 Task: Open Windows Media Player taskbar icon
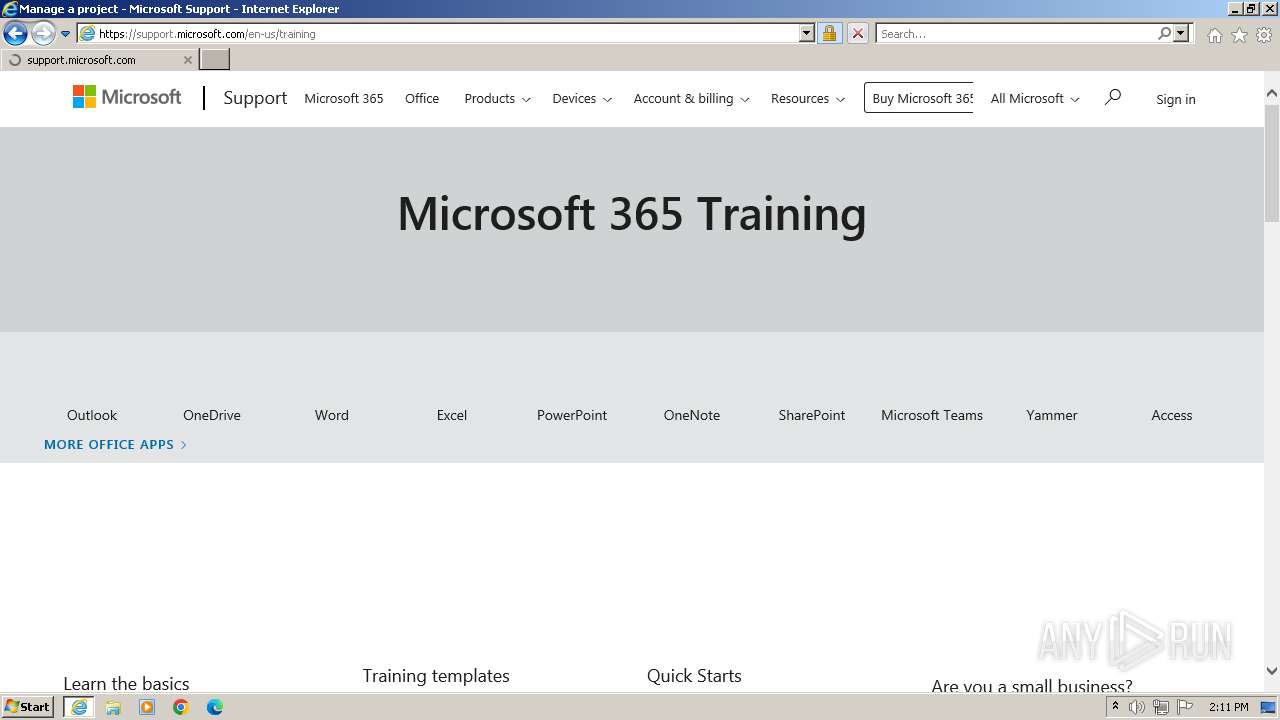pyautogui.click(x=147, y=707)
